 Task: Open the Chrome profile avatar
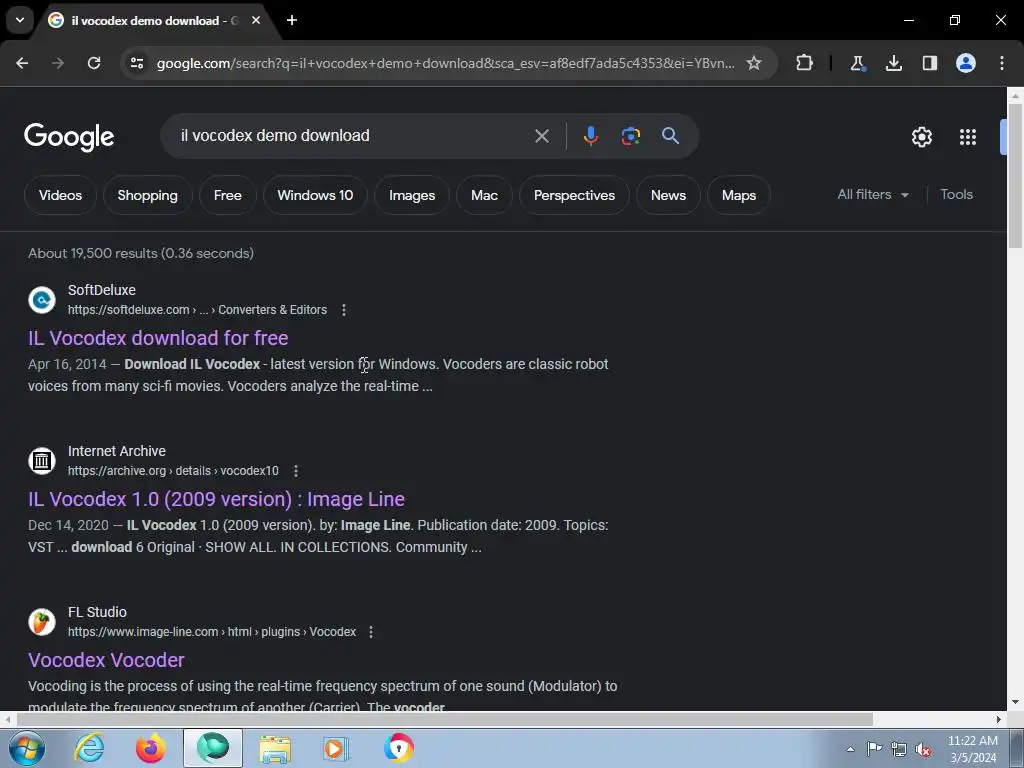point(966,63)
